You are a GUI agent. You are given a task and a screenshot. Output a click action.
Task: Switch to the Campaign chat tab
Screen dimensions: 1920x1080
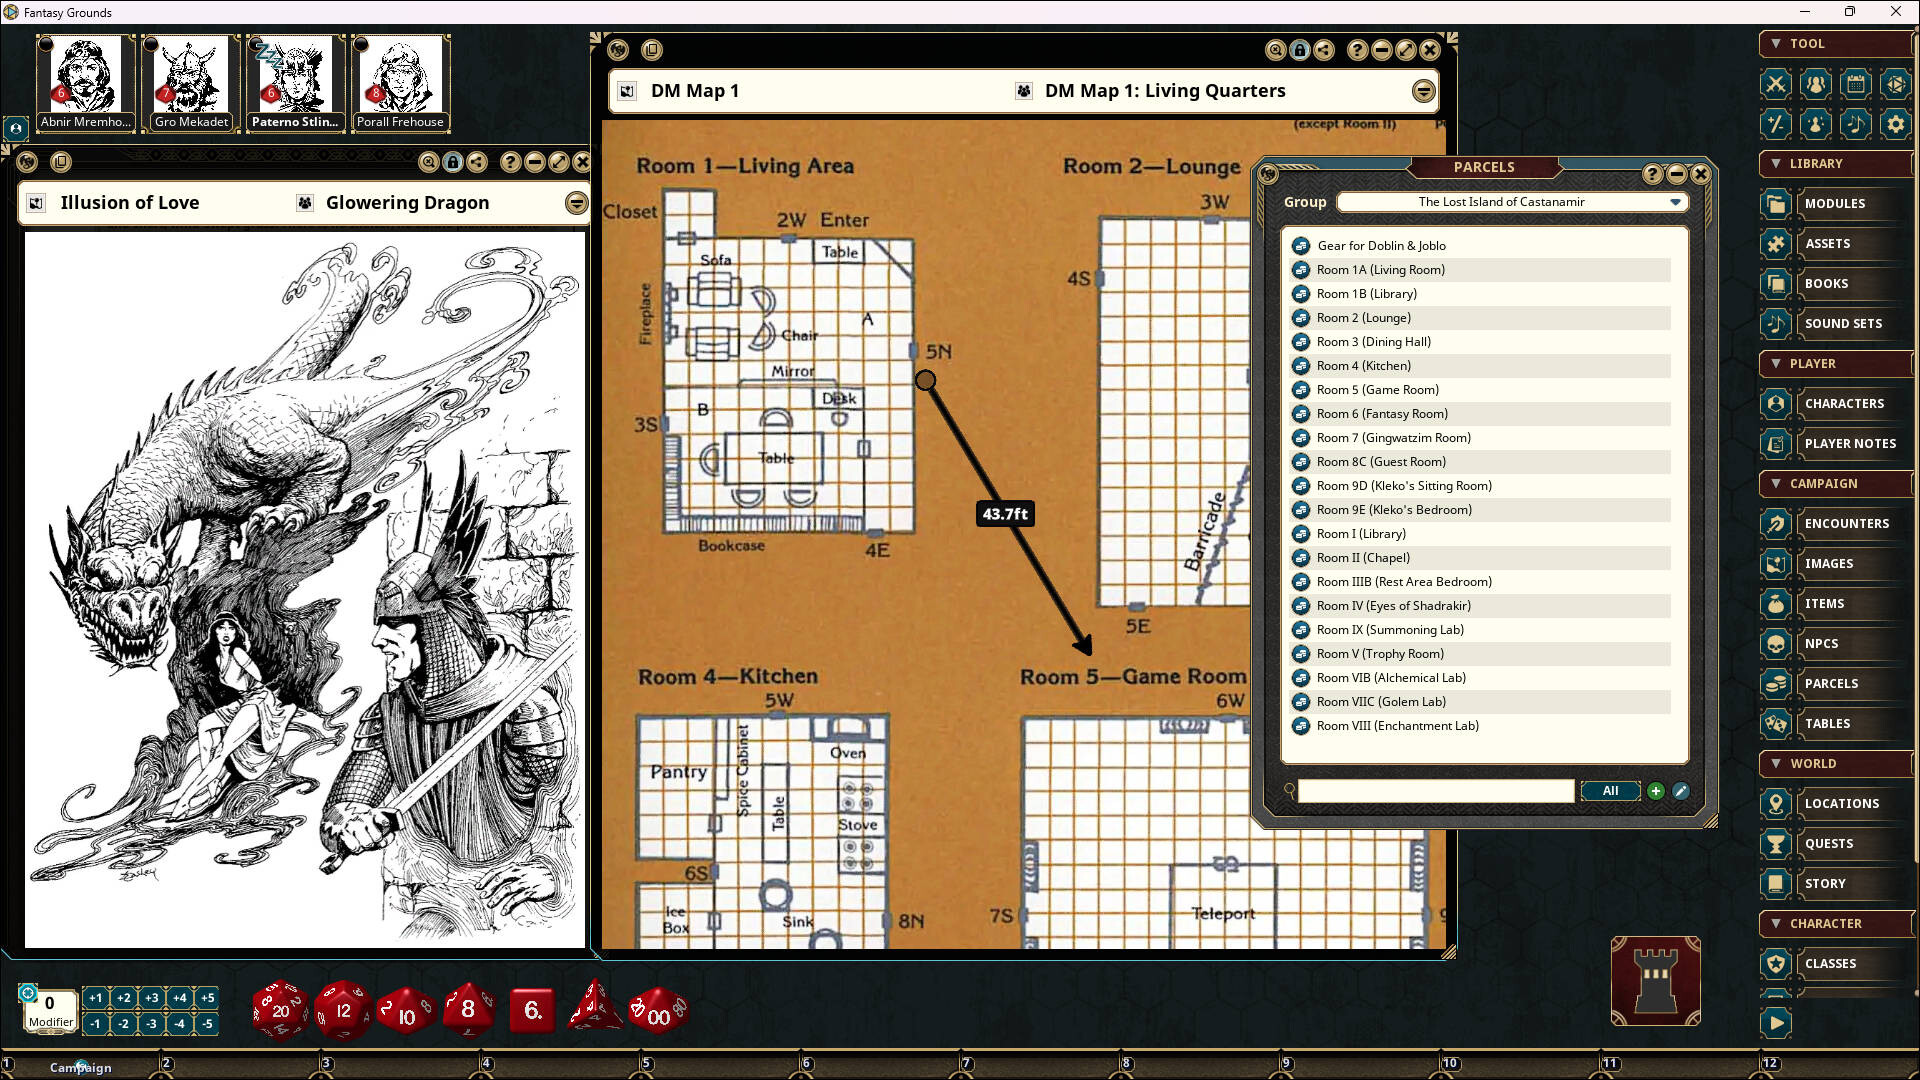(80, 1067)
